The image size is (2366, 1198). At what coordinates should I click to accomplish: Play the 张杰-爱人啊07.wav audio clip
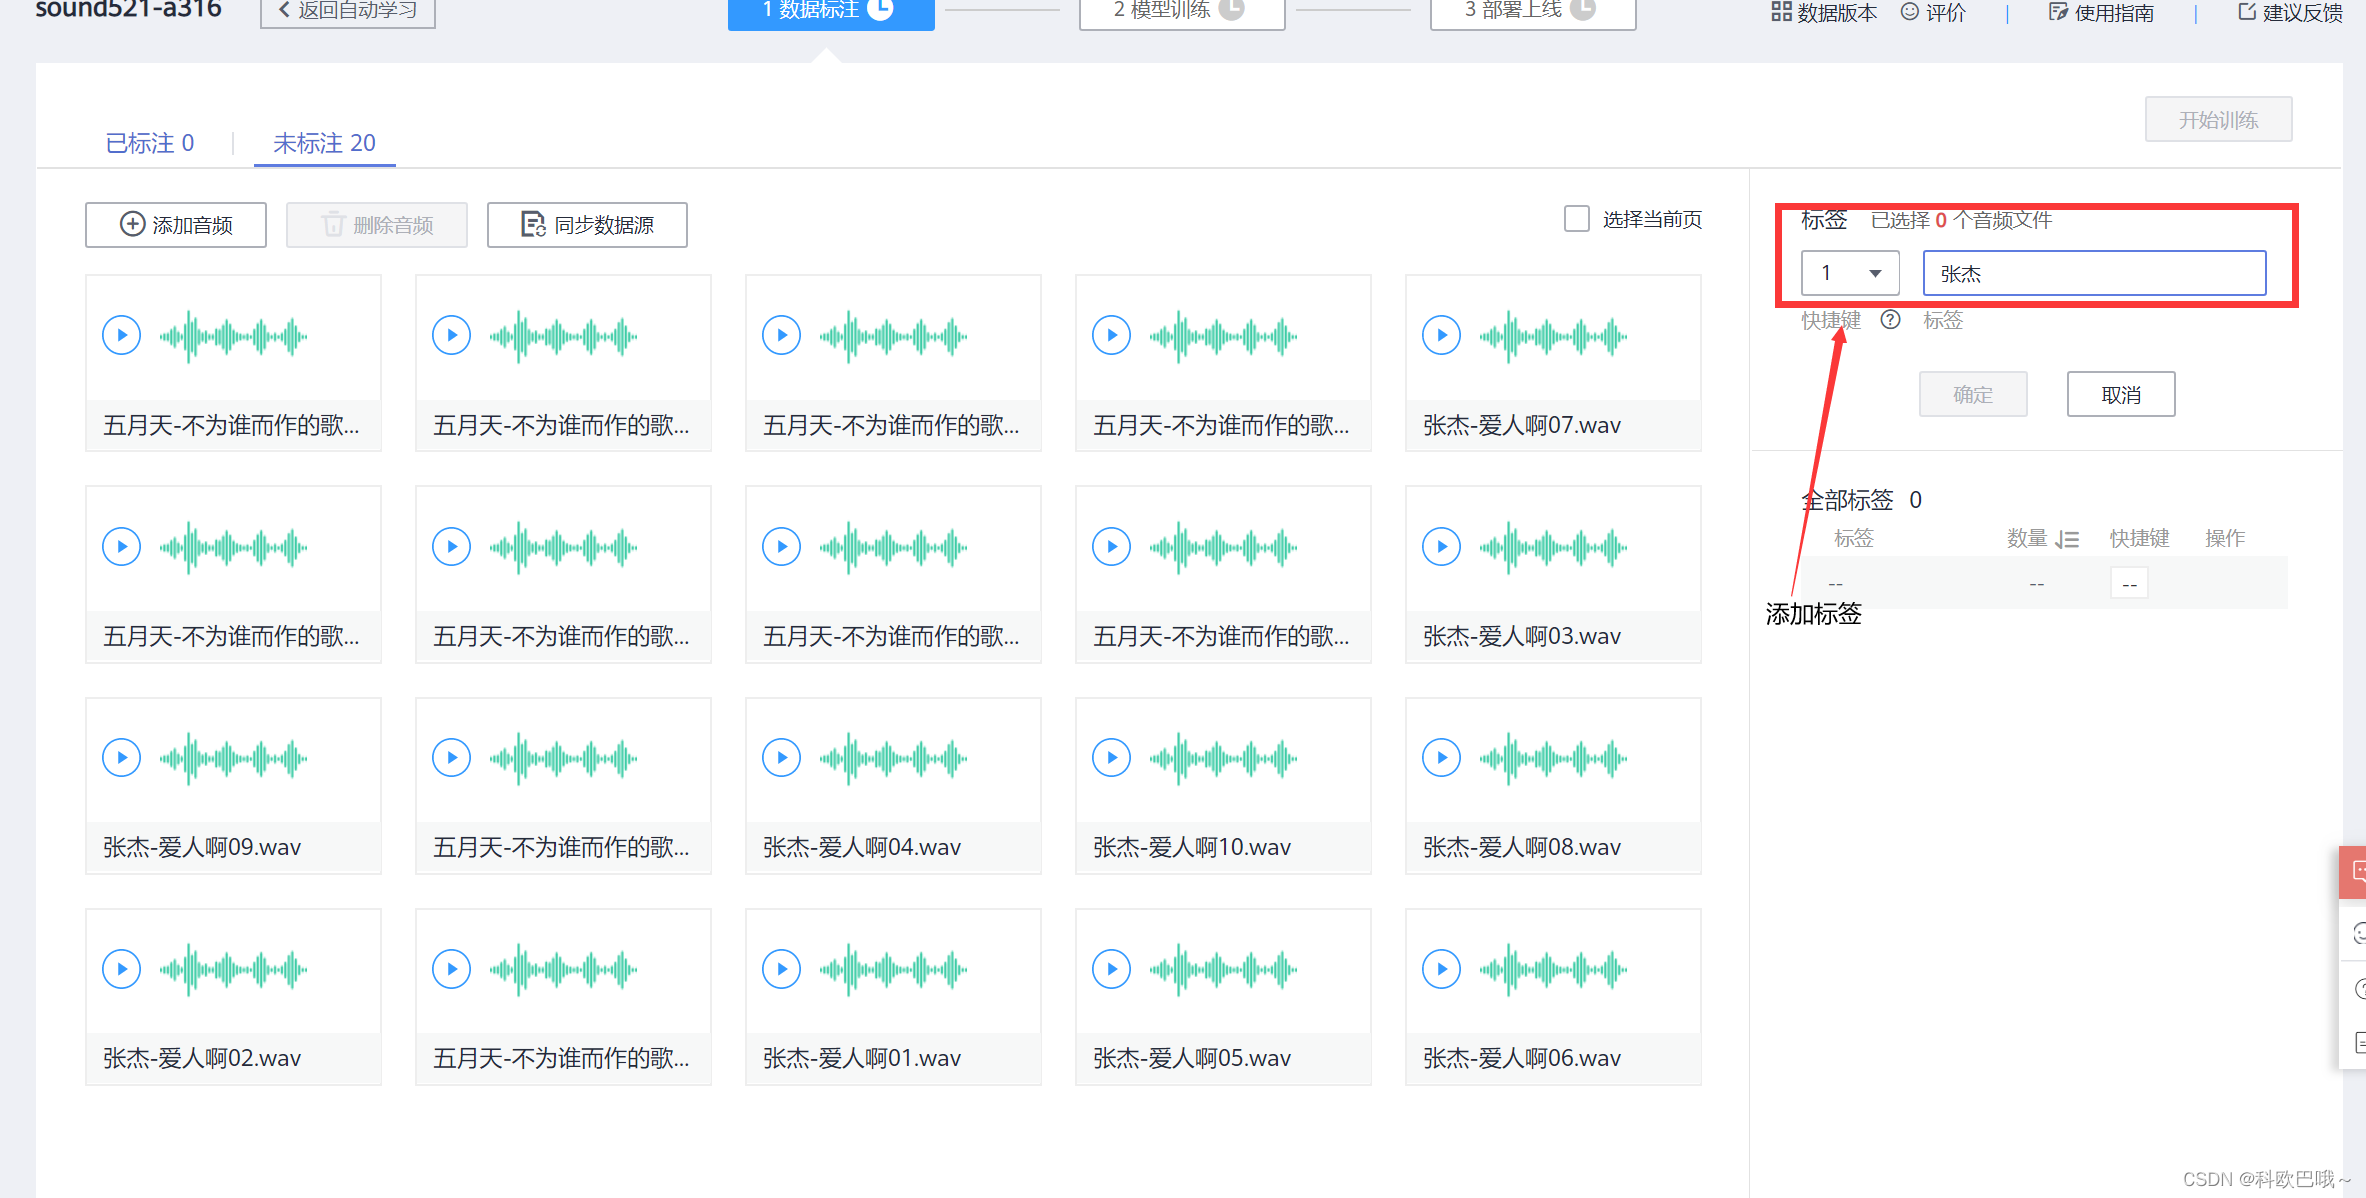(x=1441, y=335)
